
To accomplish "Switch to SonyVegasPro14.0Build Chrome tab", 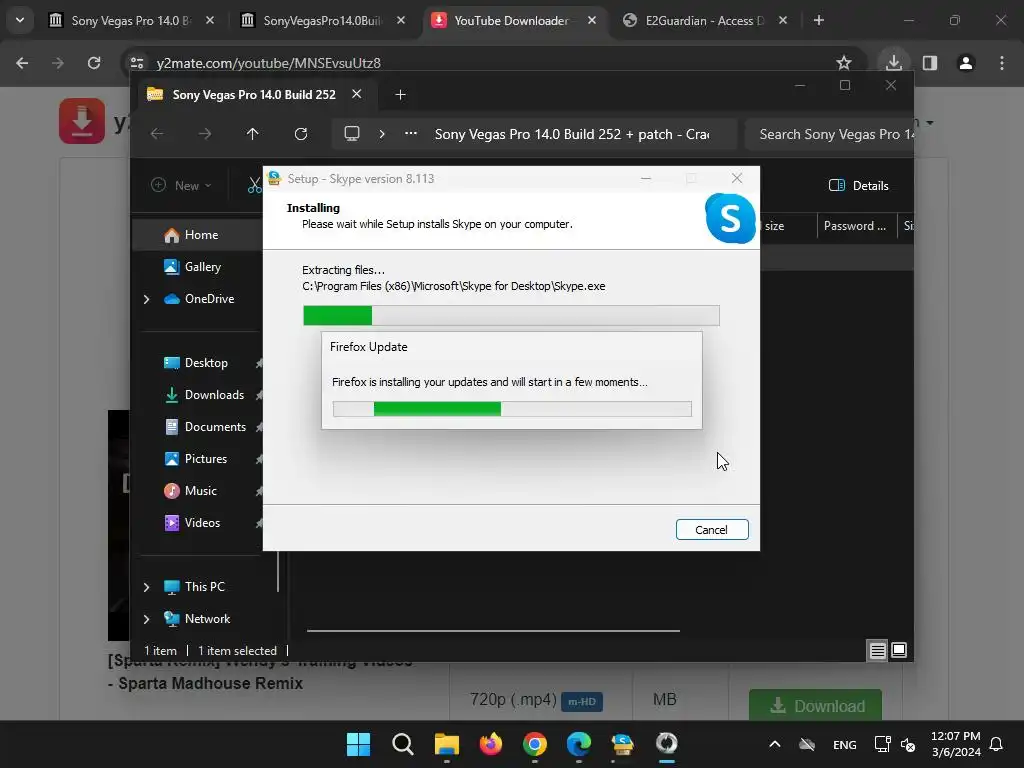I will click(323, 21).
